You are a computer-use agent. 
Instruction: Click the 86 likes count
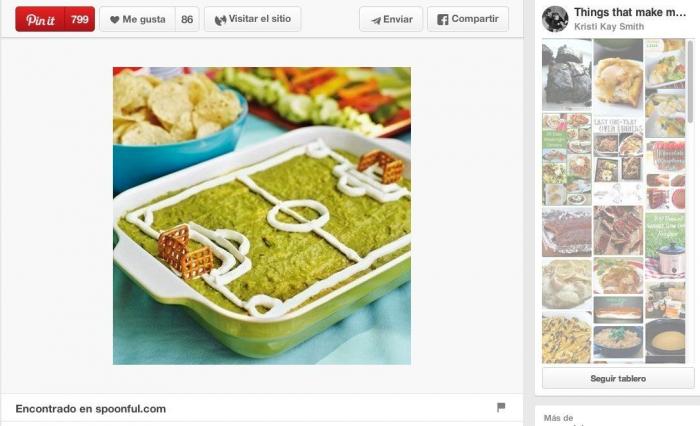tap(187, 19)
